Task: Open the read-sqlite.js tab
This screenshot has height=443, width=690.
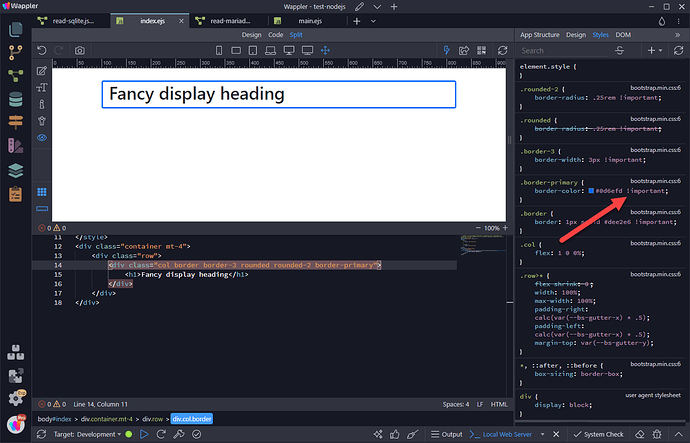Action: click(73, 21)
